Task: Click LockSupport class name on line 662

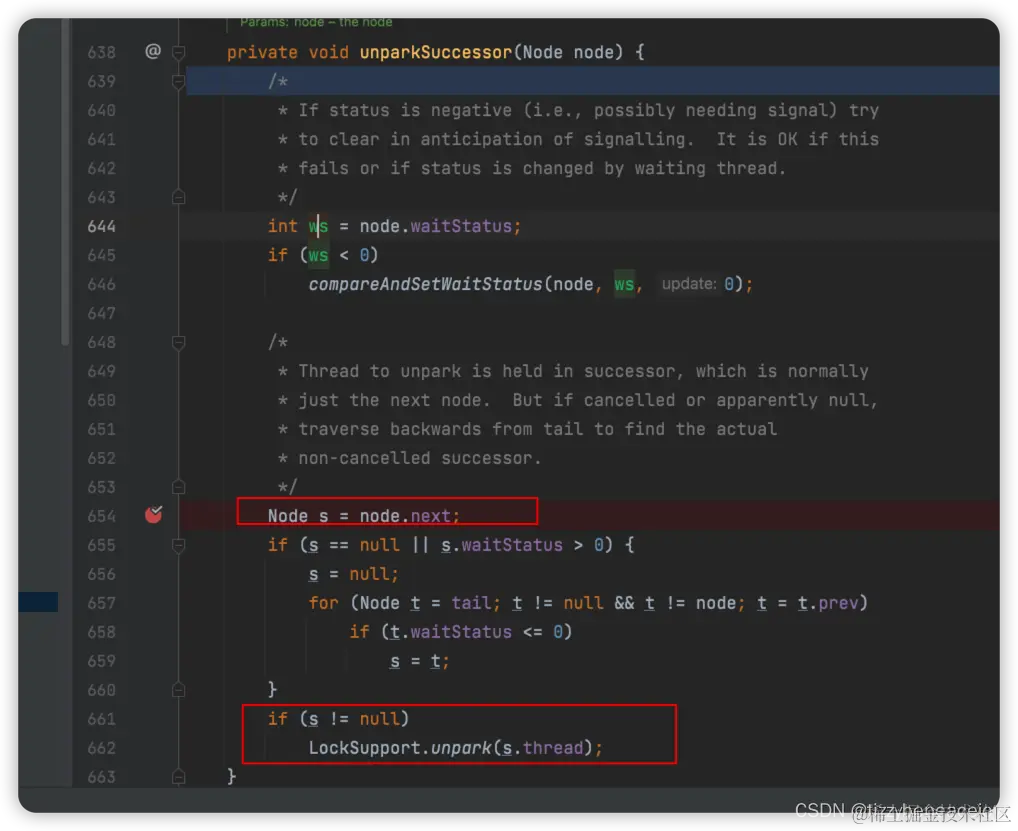Action: click(x=364, y=748)
